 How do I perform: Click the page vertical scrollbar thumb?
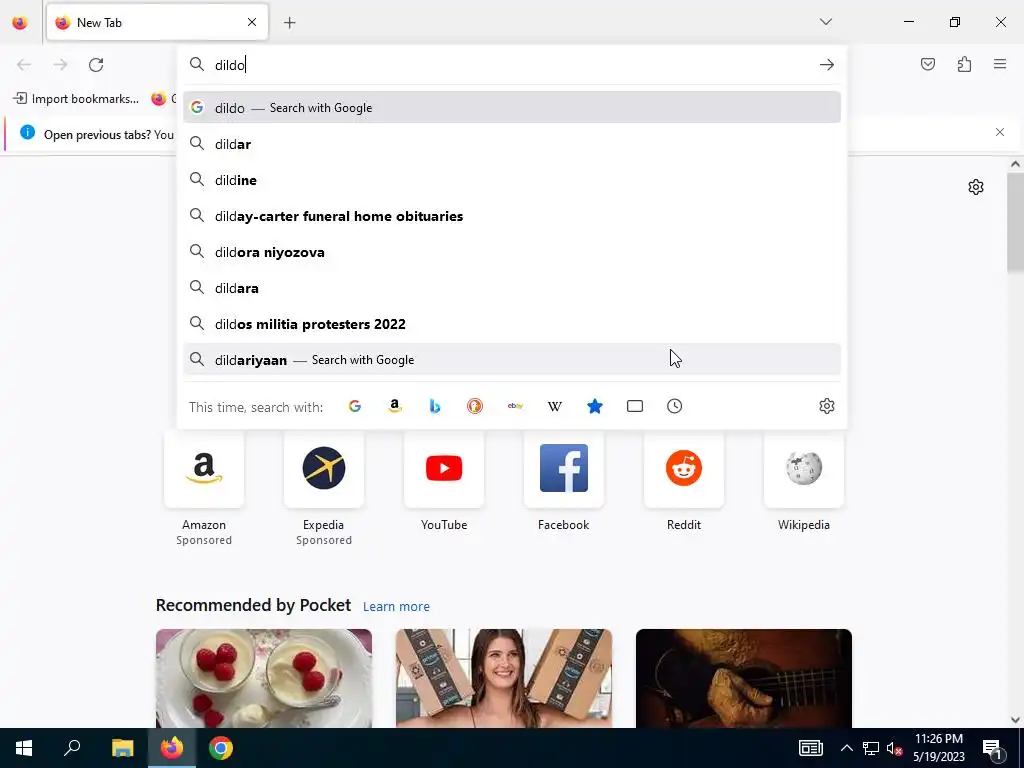pyautogui.click(x=1015, y=223)
